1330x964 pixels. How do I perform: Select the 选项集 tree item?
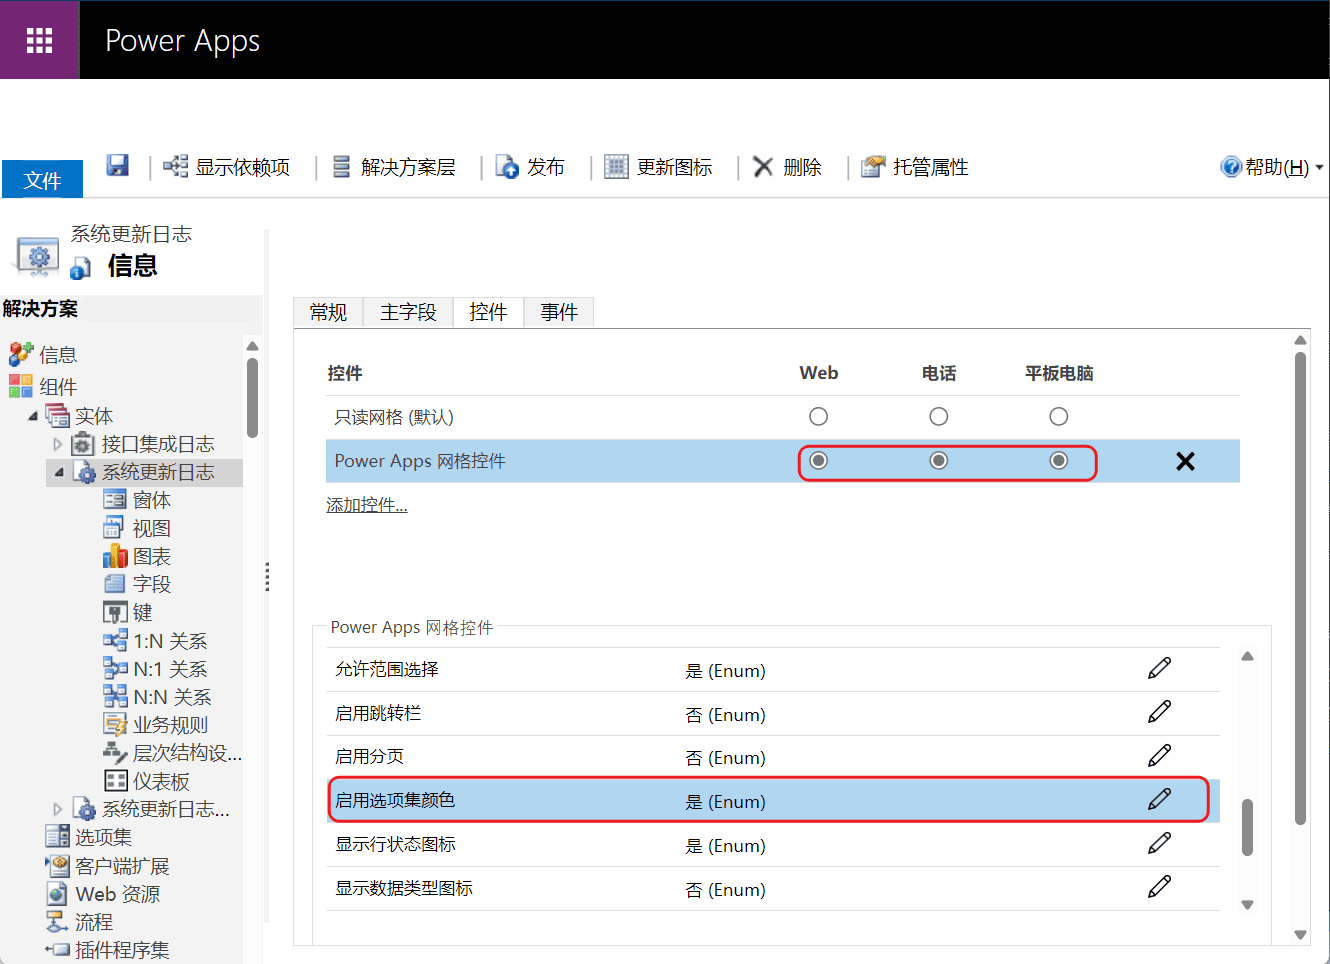click(103, 837)
